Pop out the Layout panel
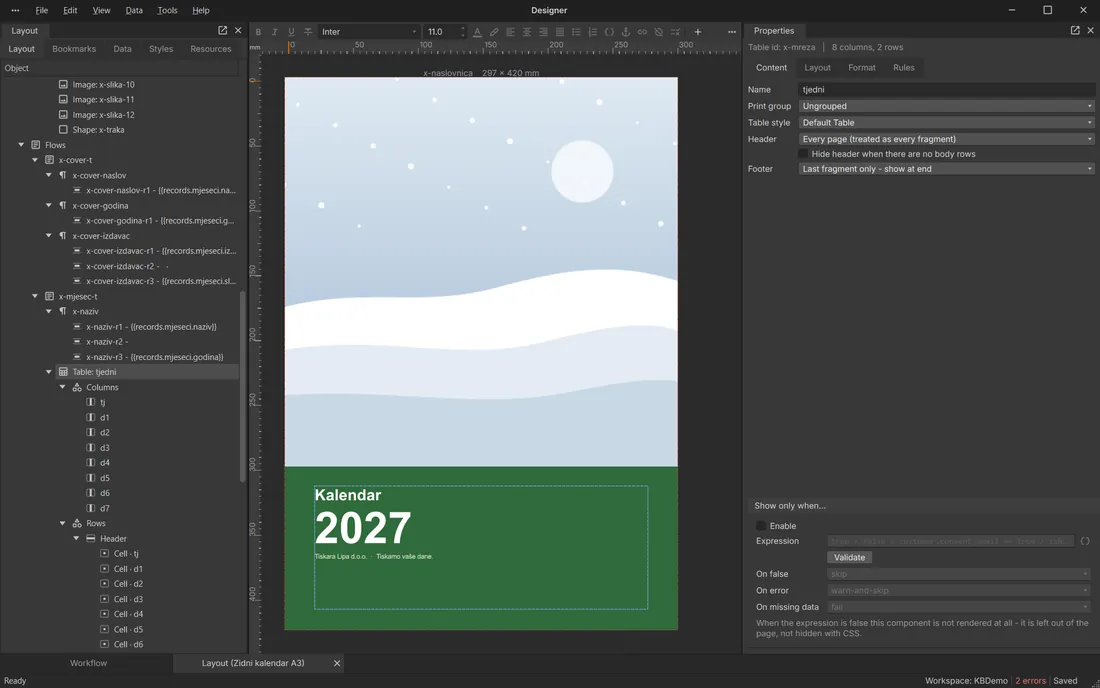The width and height of the screenshot is (1100, 688). click(x=222, y=30)
